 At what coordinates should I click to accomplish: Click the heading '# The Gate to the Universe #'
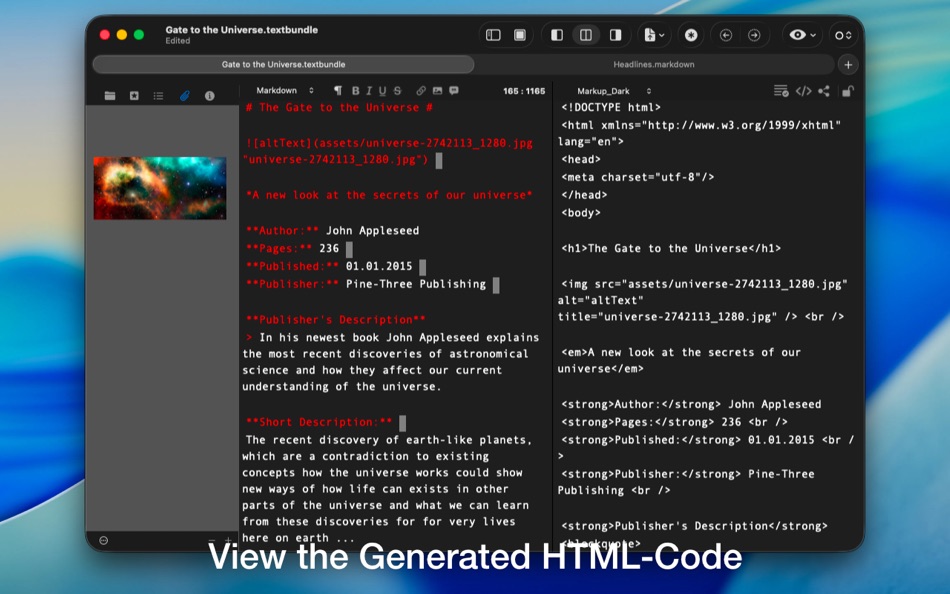(x=339, y=107)
